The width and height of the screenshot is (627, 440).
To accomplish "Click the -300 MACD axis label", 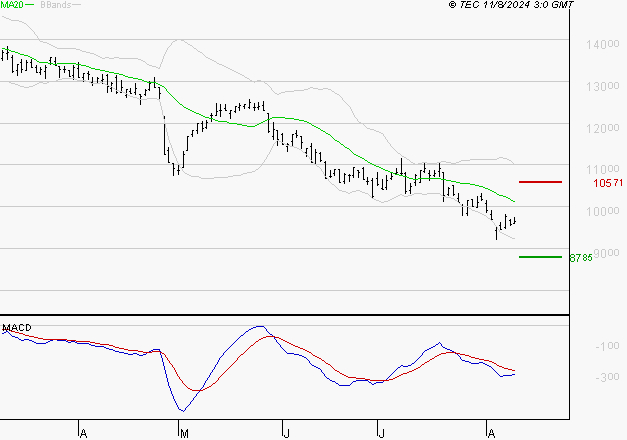I will pyautogui.click(x=607, y=377).
